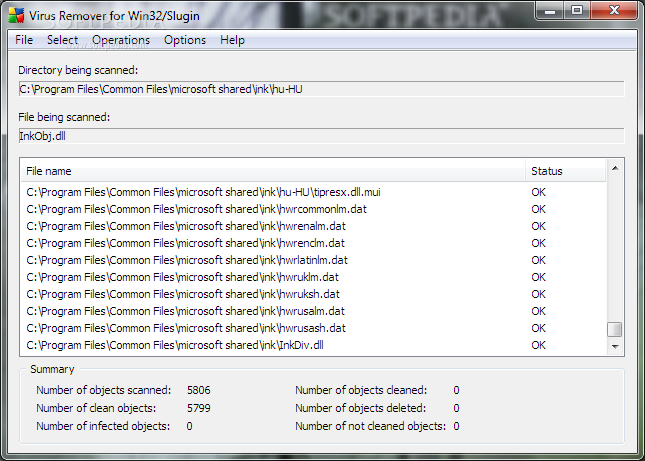Open the Operations menu
This screenshot has width=645, height=461.
(x=121, y=40)
